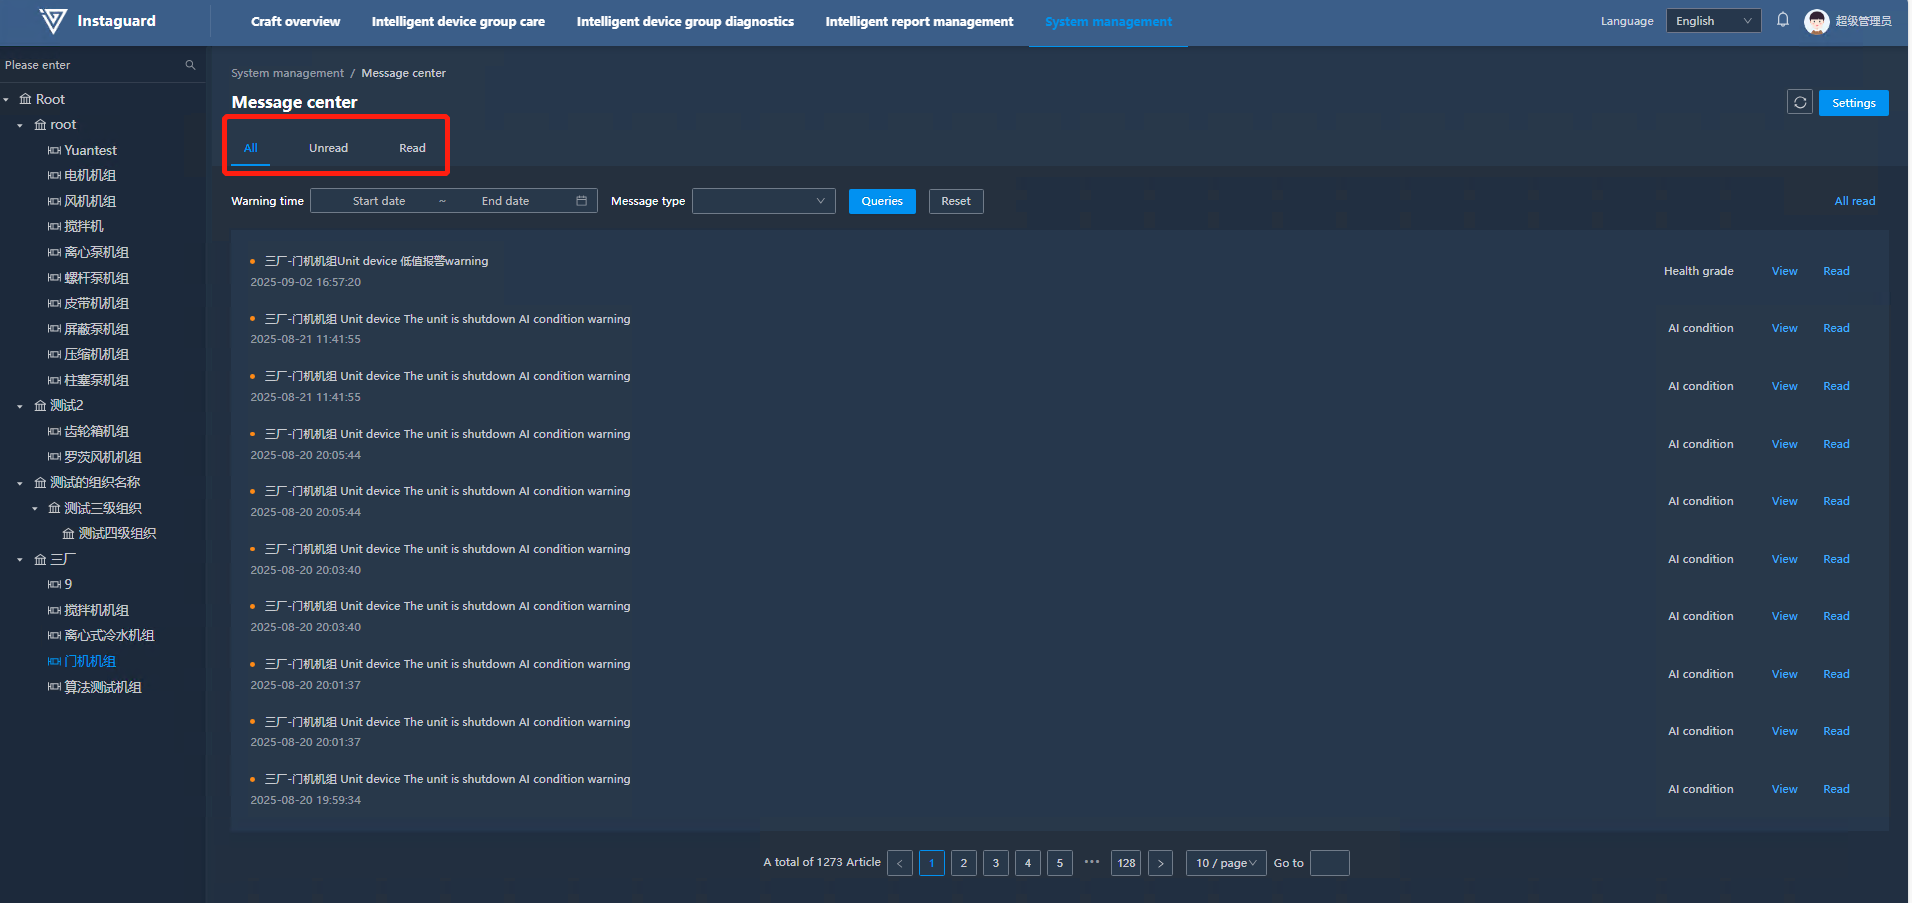Click the organization icon beside 三厂
Image resolution: width=1912 pixels, height=903 pixels.
click(40, 560)
